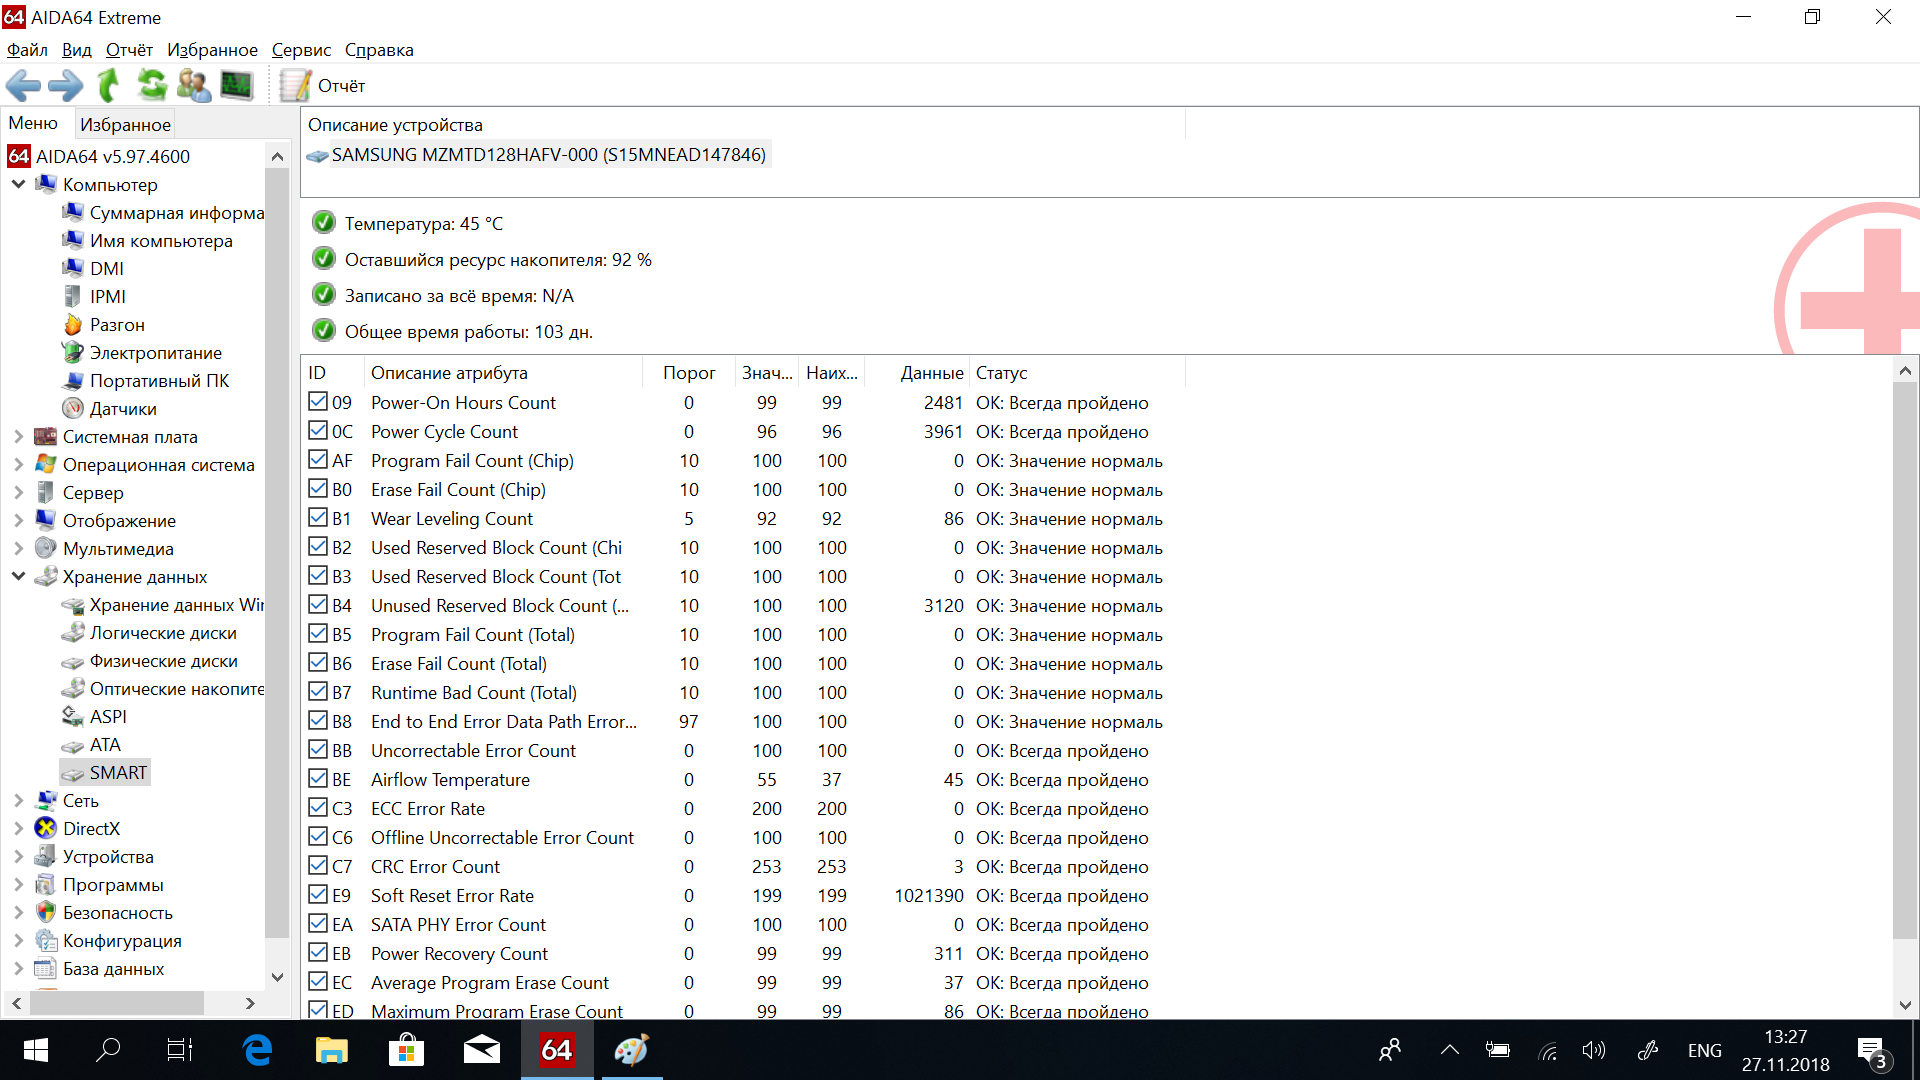Collapse the Хранение данных node

click(x=19, y=576)
